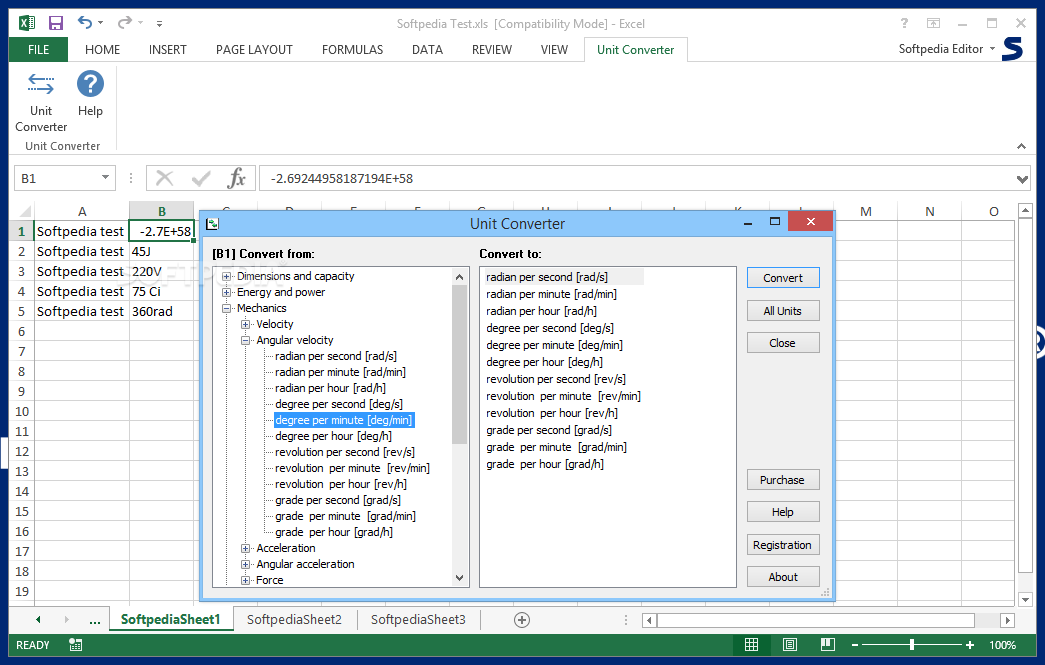Click the Save icon in quick access toolbar
The width and height of the screenshot is (1045, 665).
pyautogui.click(x=56, y=23)
